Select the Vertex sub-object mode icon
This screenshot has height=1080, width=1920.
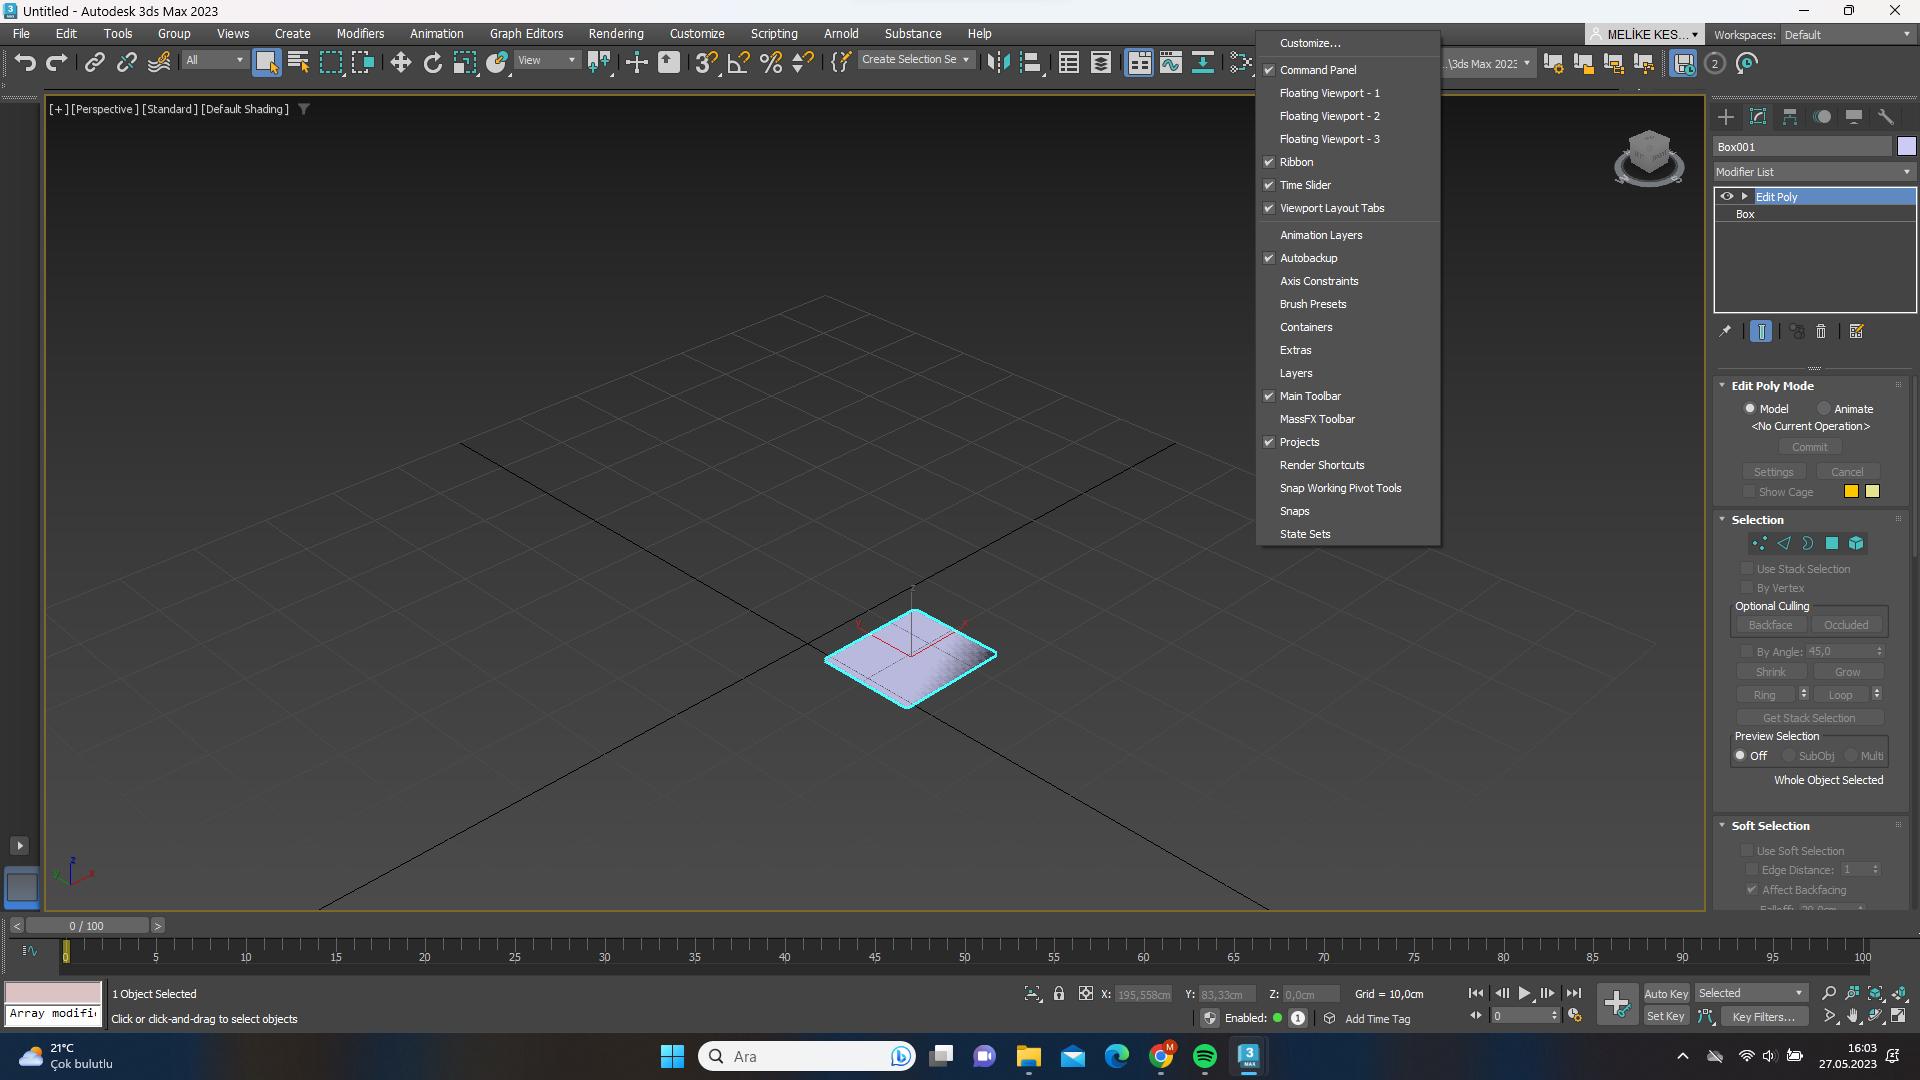[x=1759, y=543]
